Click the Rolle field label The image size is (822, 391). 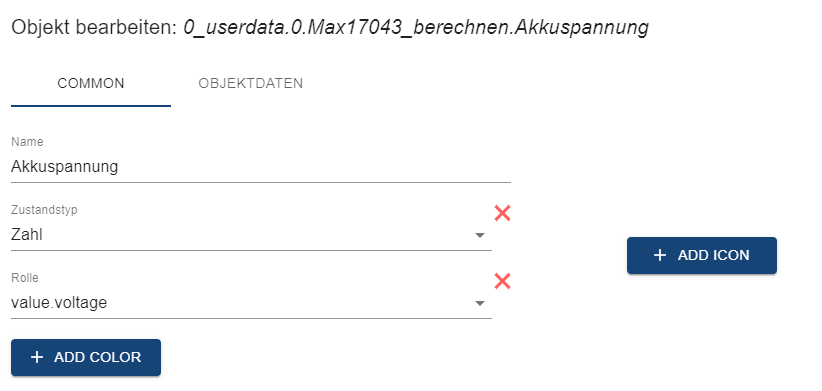pos(25,278)
